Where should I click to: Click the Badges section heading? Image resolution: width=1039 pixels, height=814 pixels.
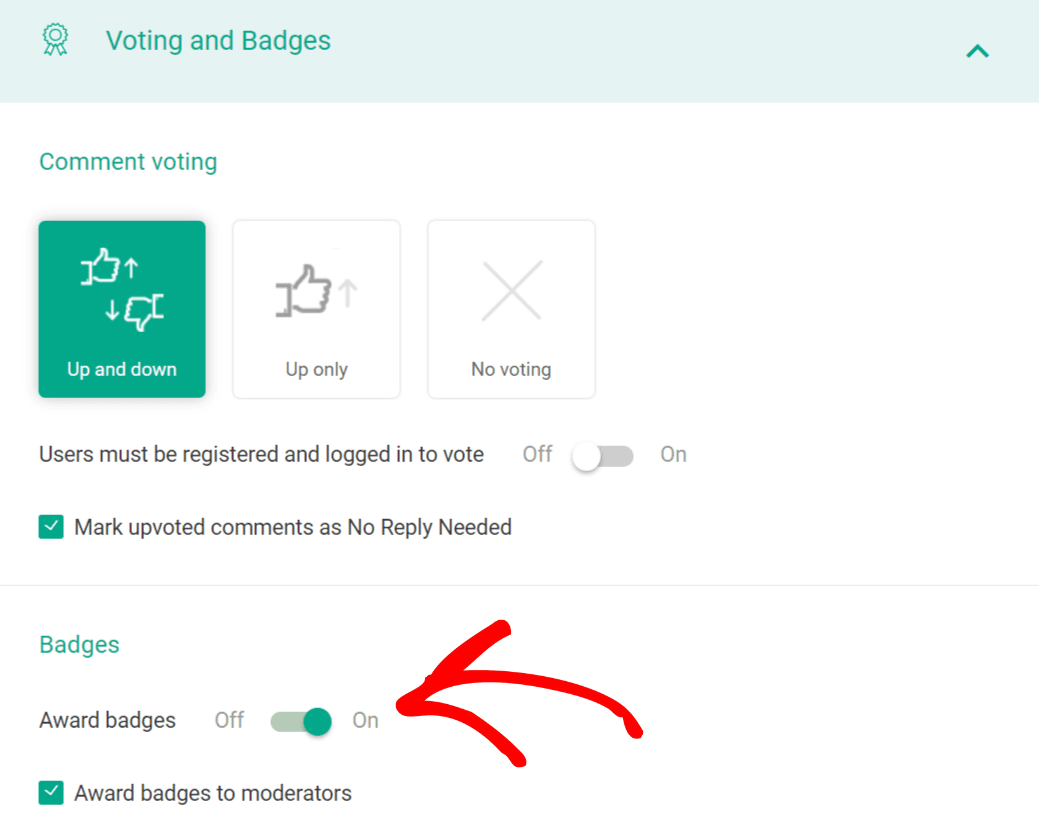79,645
